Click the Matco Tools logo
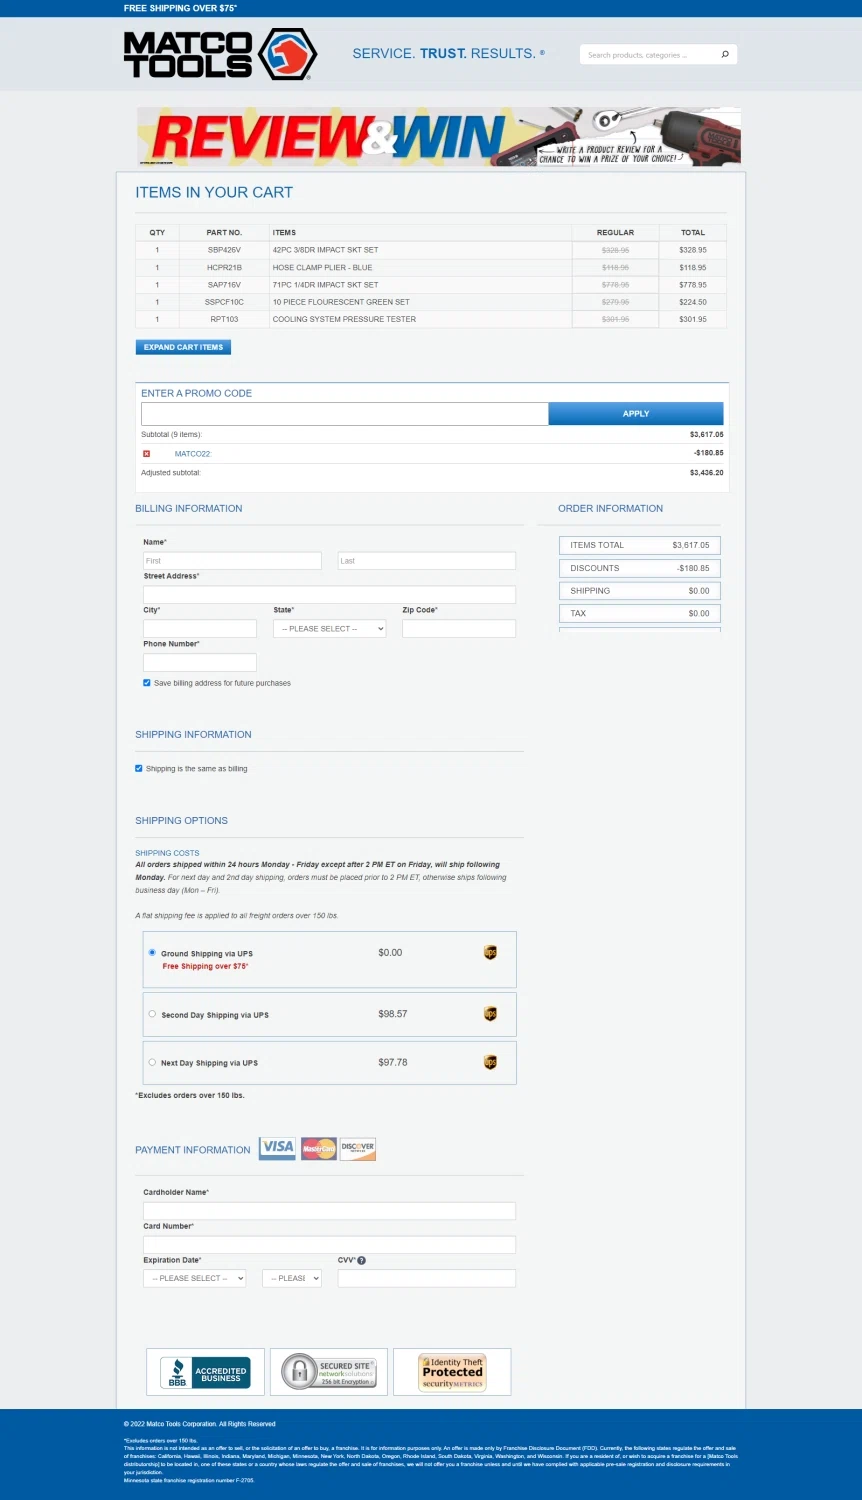 pyautogui.click(x=220, y=54)
